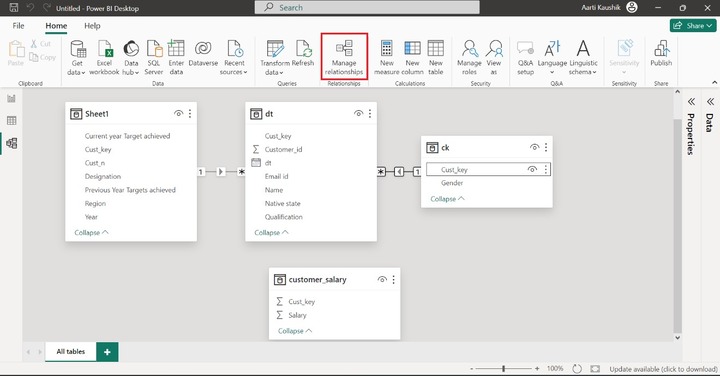
Task: Click the zoom out minus button
Action: tap(471, 369)
